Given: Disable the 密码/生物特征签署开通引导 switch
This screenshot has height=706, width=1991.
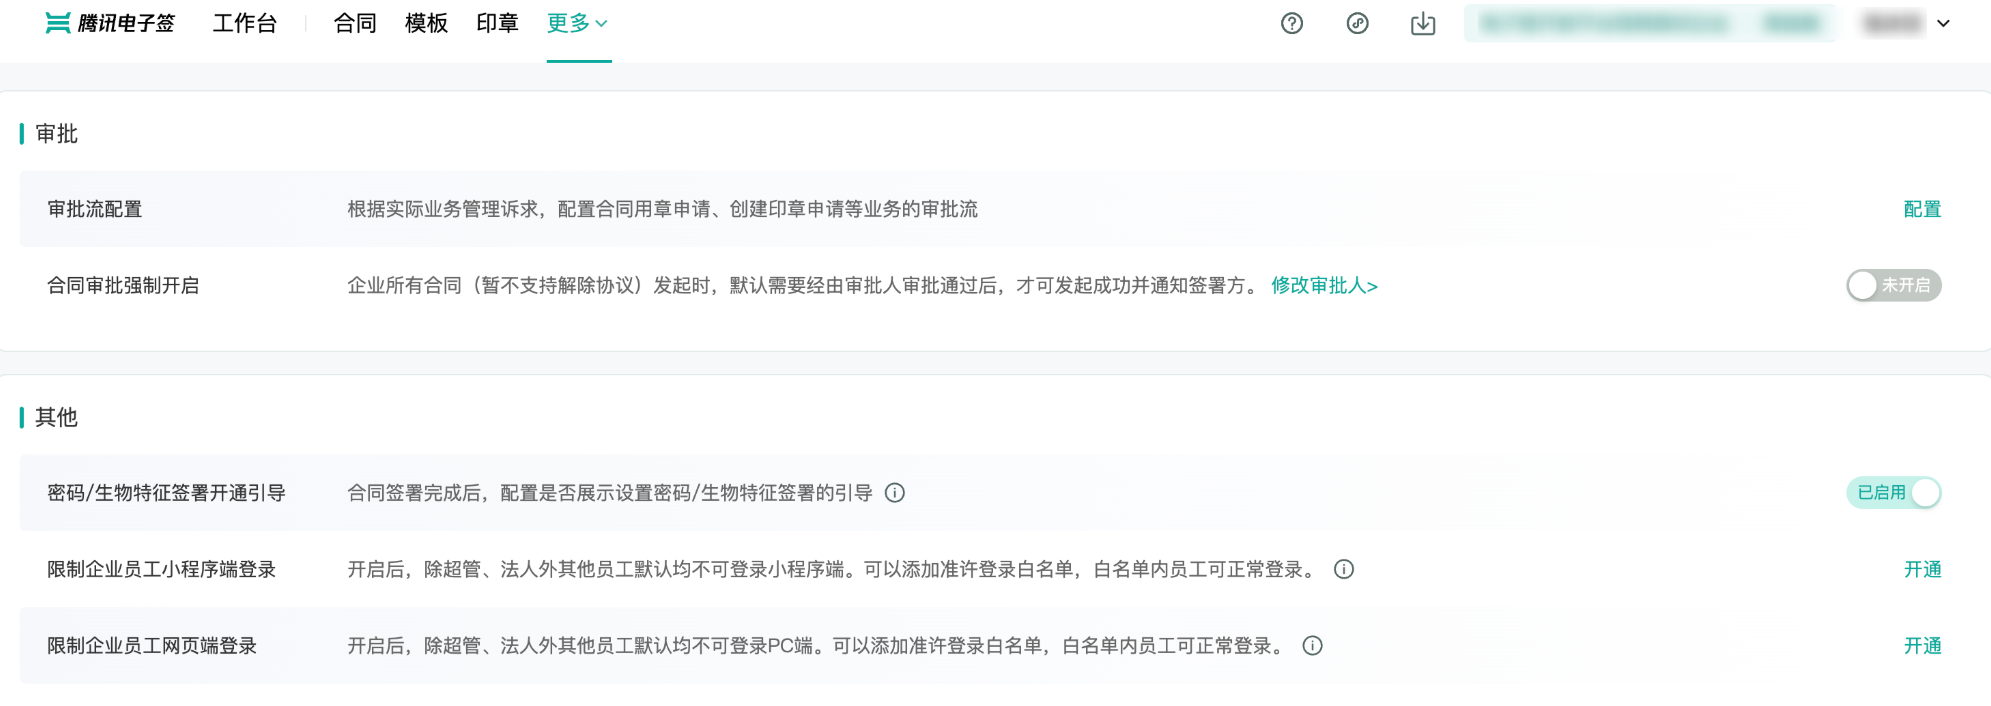Looking at the screenshot, I should [1893, 493].
